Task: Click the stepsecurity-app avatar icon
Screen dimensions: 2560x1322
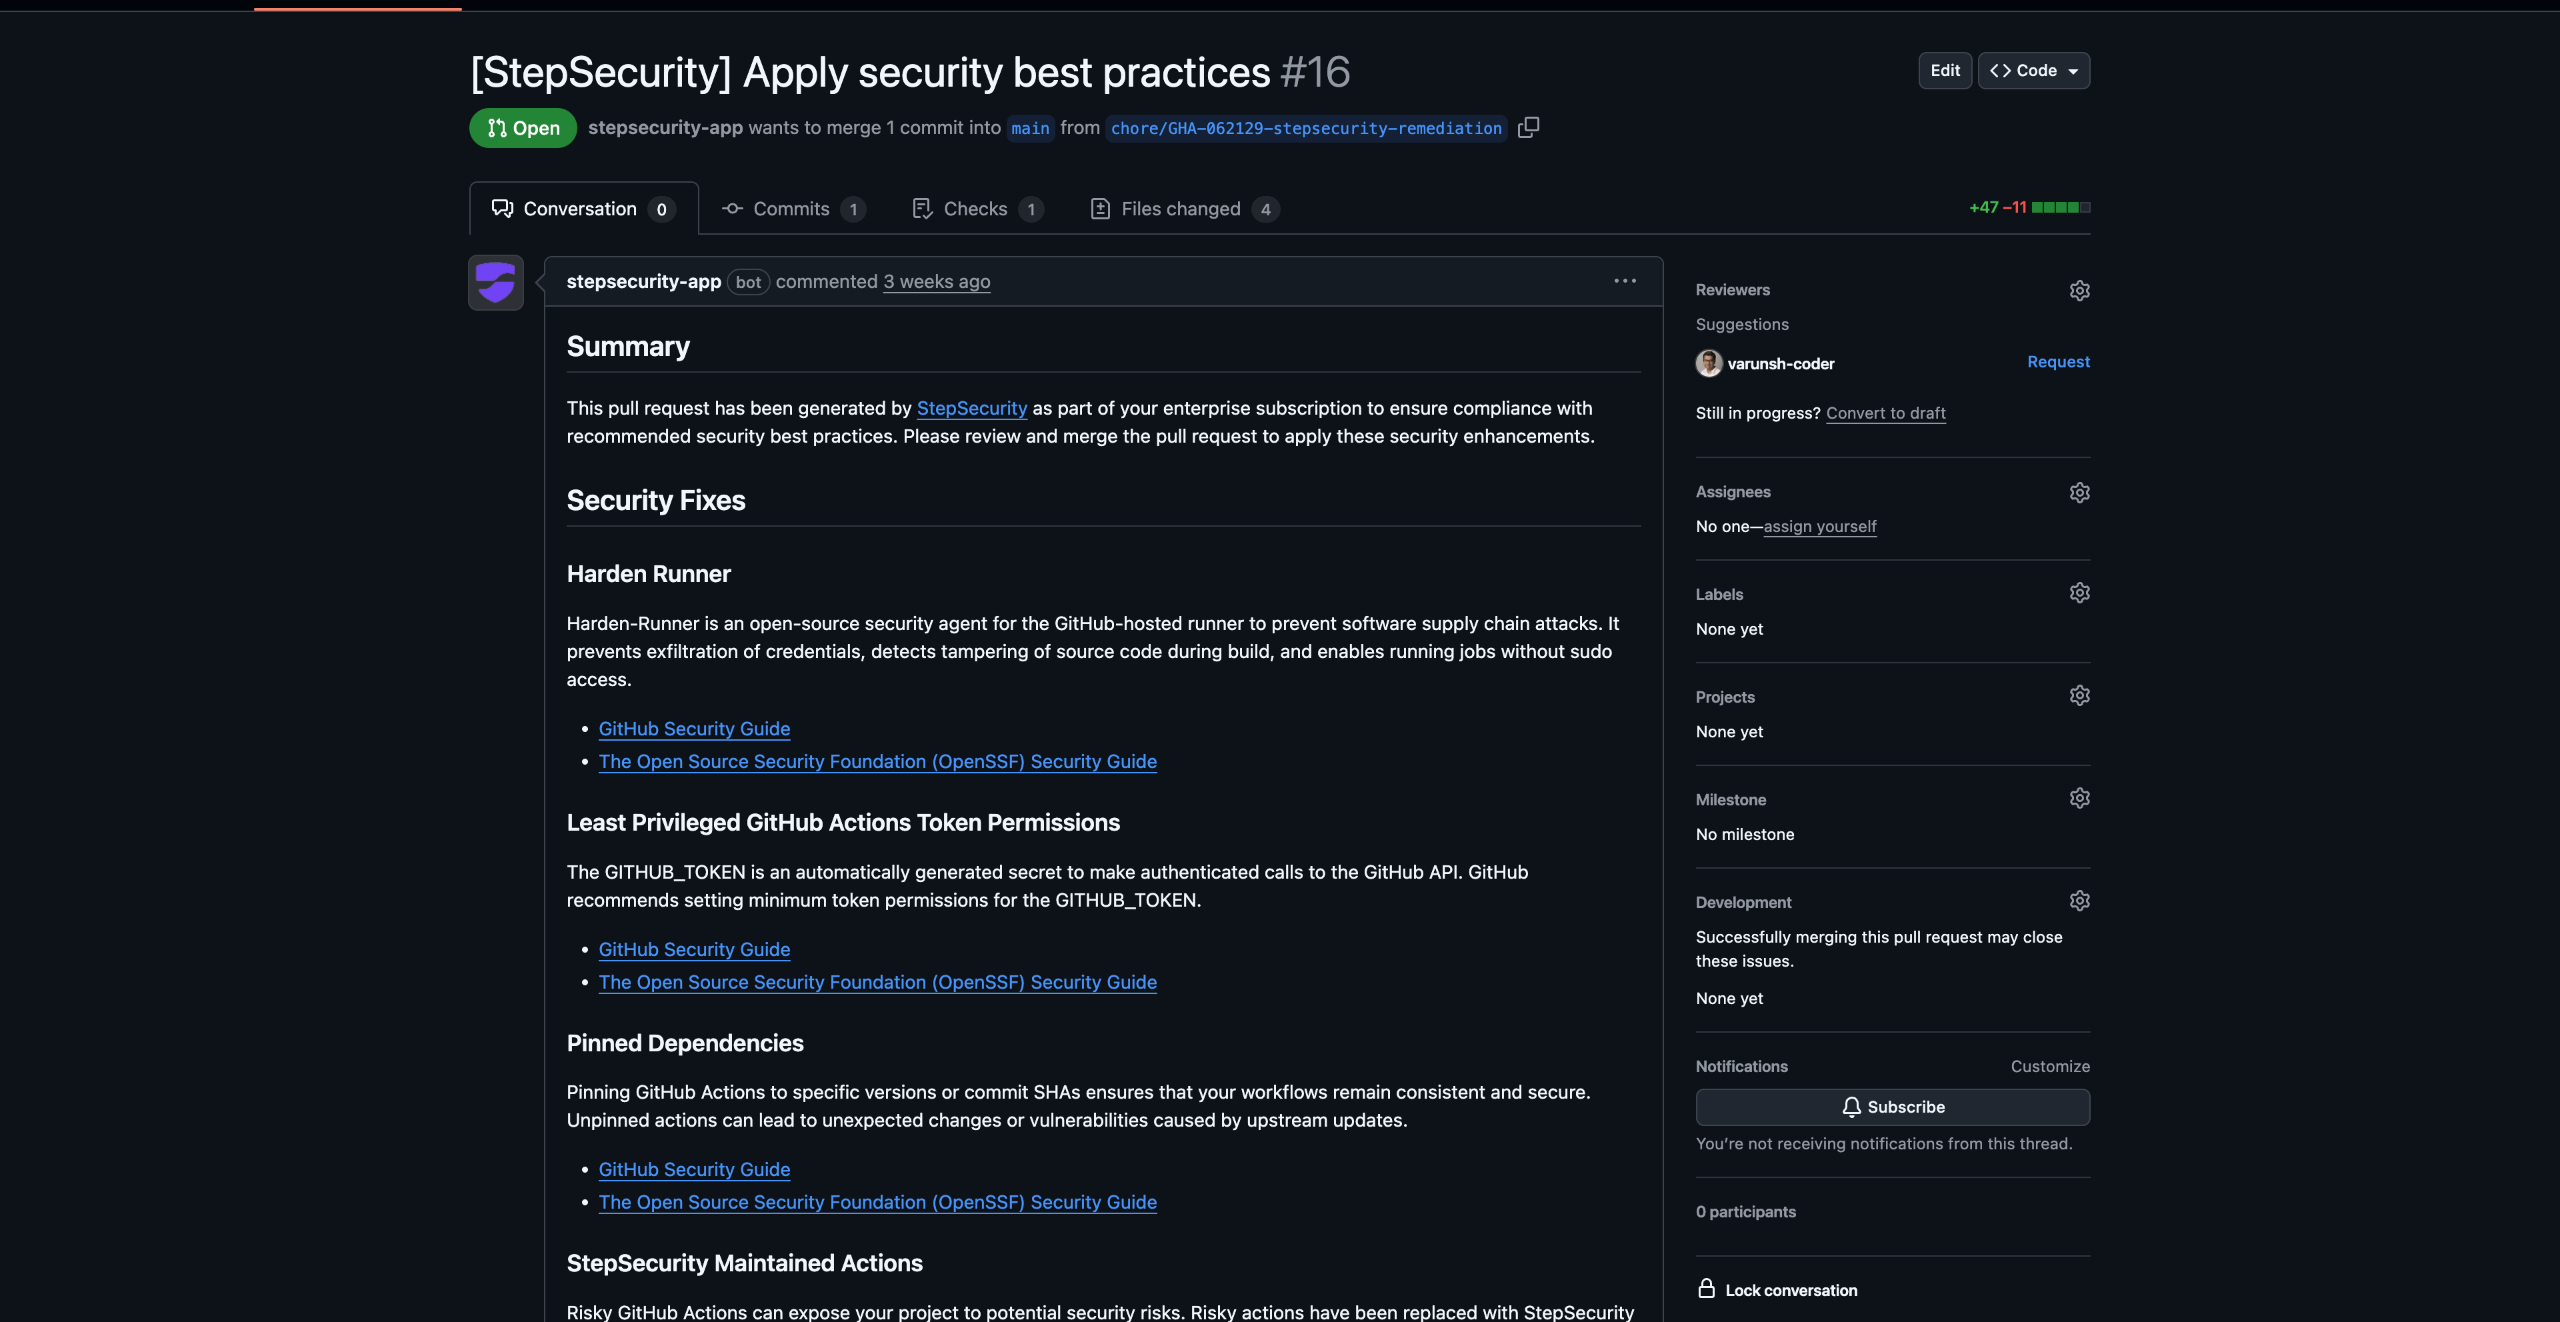Action: 496,282
